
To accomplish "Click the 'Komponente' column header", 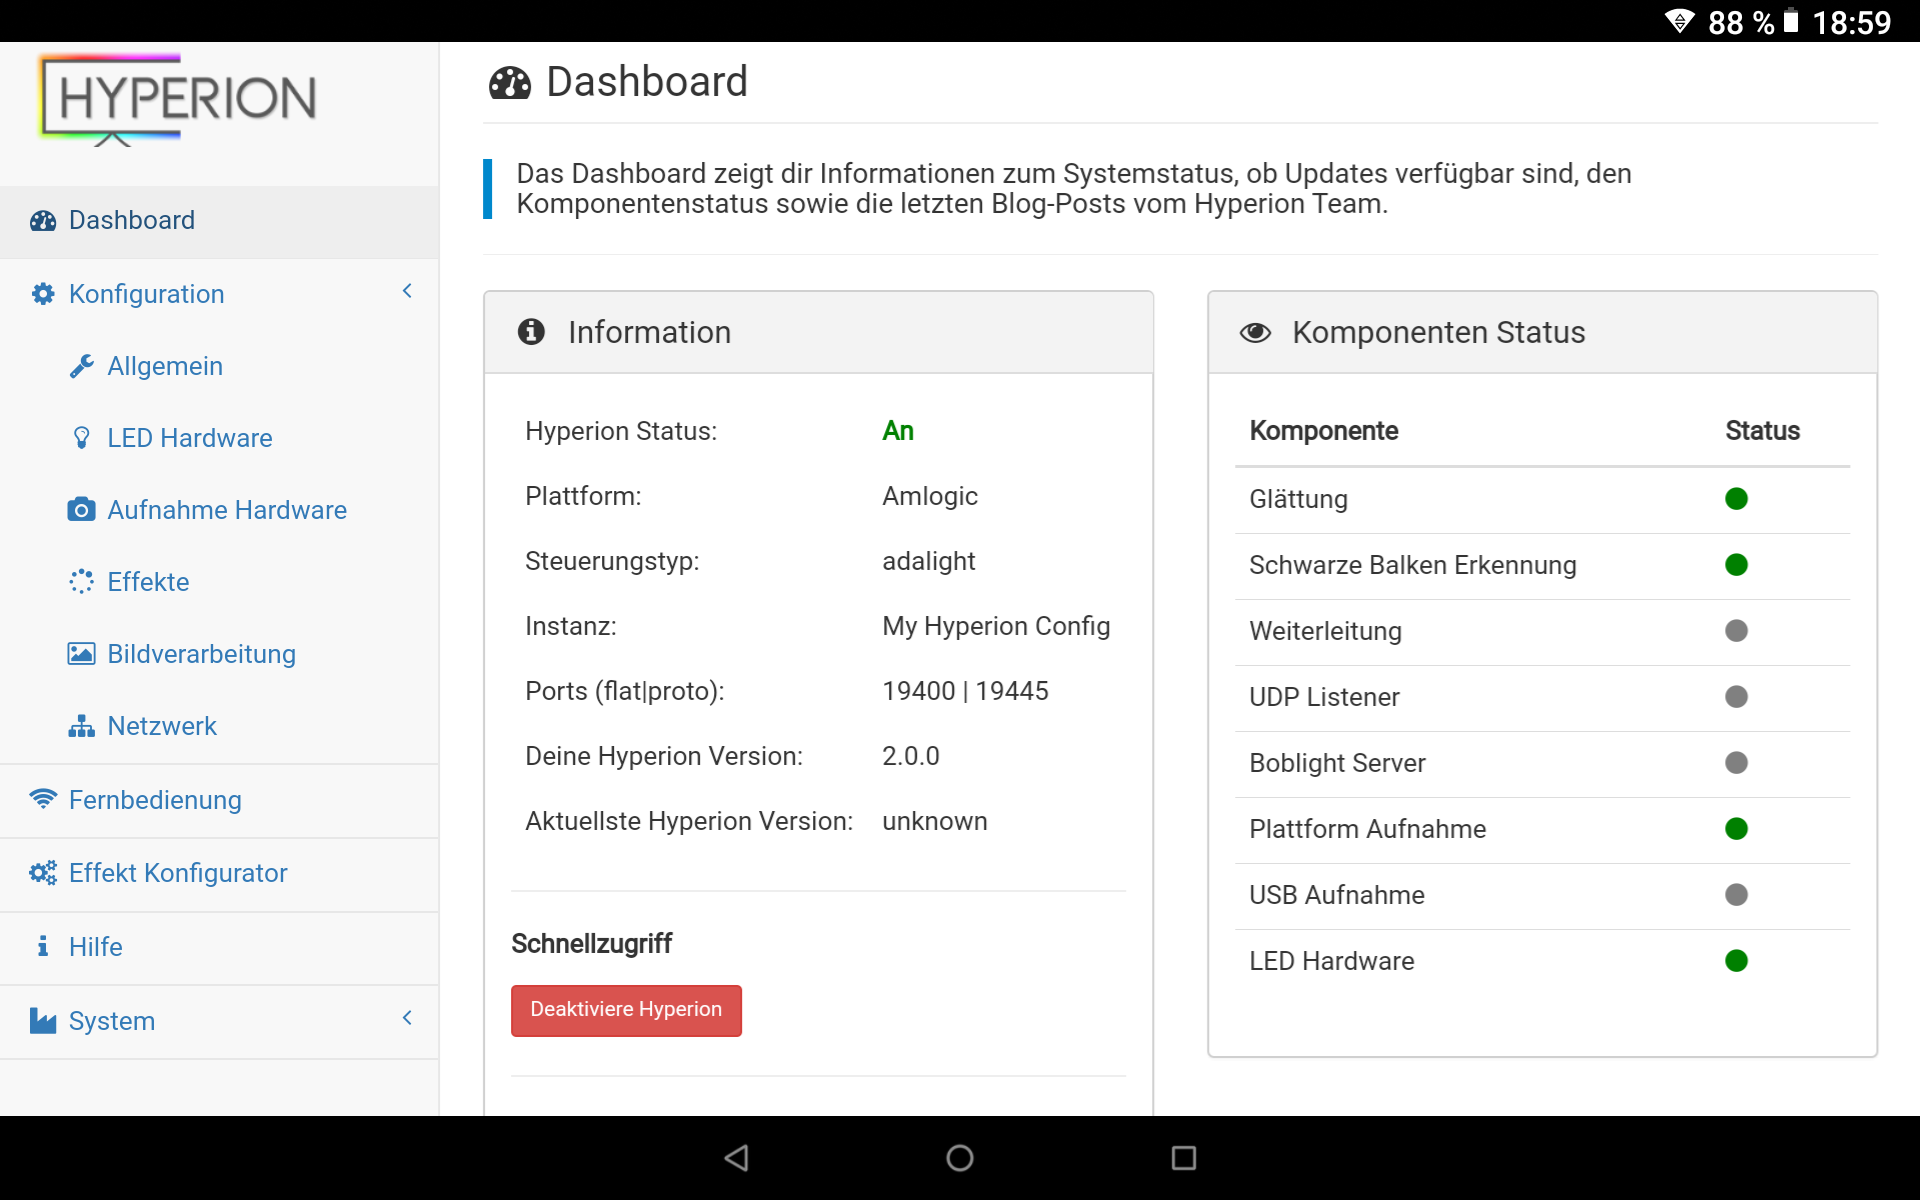I will pos(1324,431).
